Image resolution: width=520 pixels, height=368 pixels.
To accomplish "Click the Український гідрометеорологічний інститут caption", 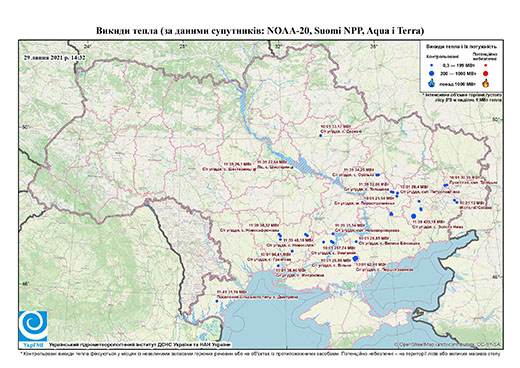I will (140, 345).
